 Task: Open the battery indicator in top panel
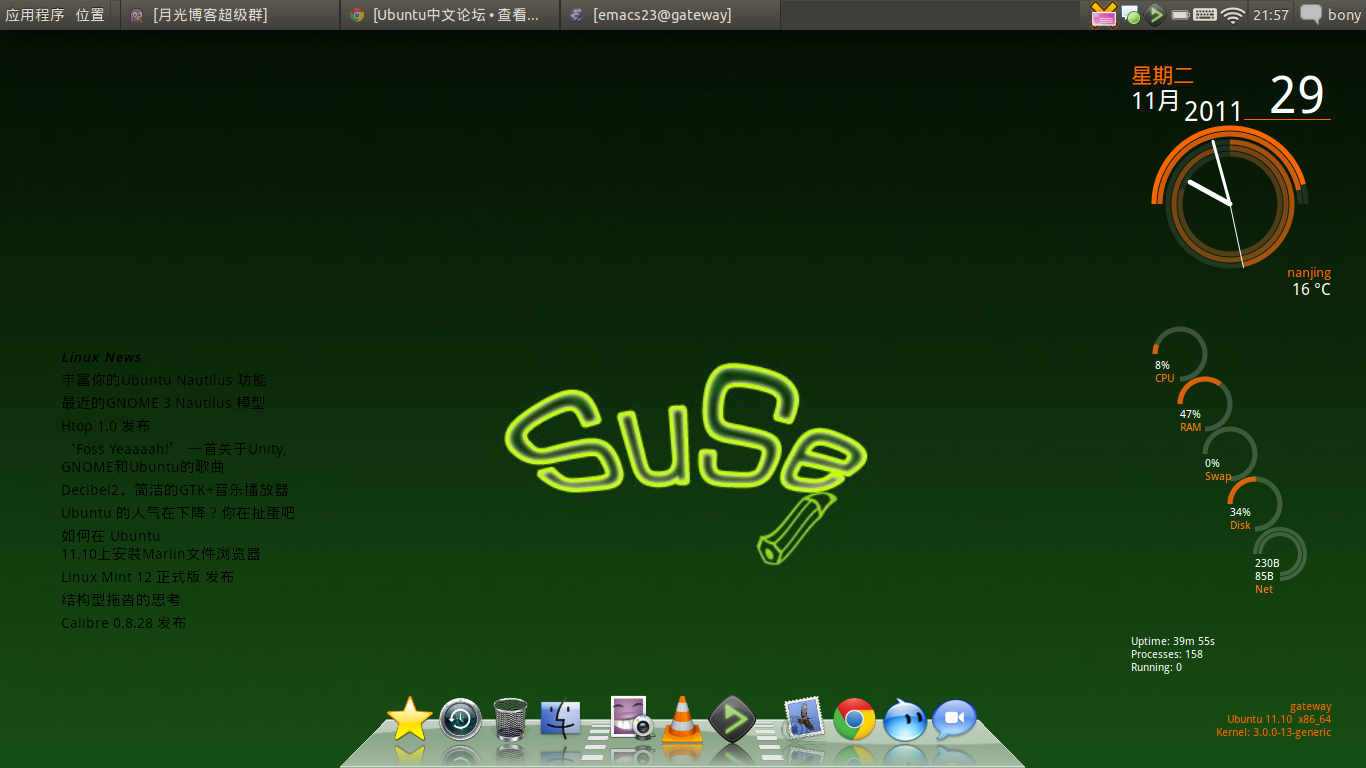coord(1180,15)
